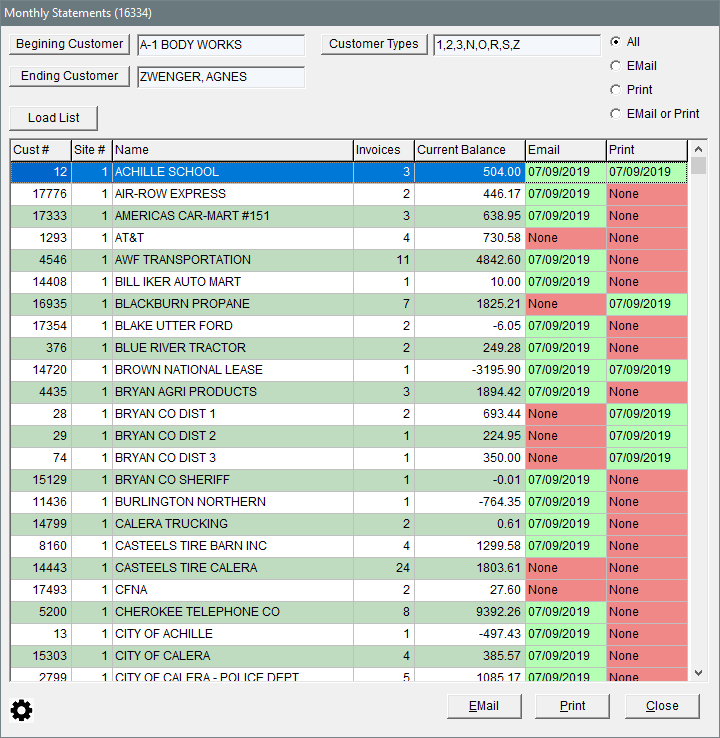Select the AIR-ROW EXPRESS row
The image size is (720, 738).
pyautogui.click(x=349, y=194)
